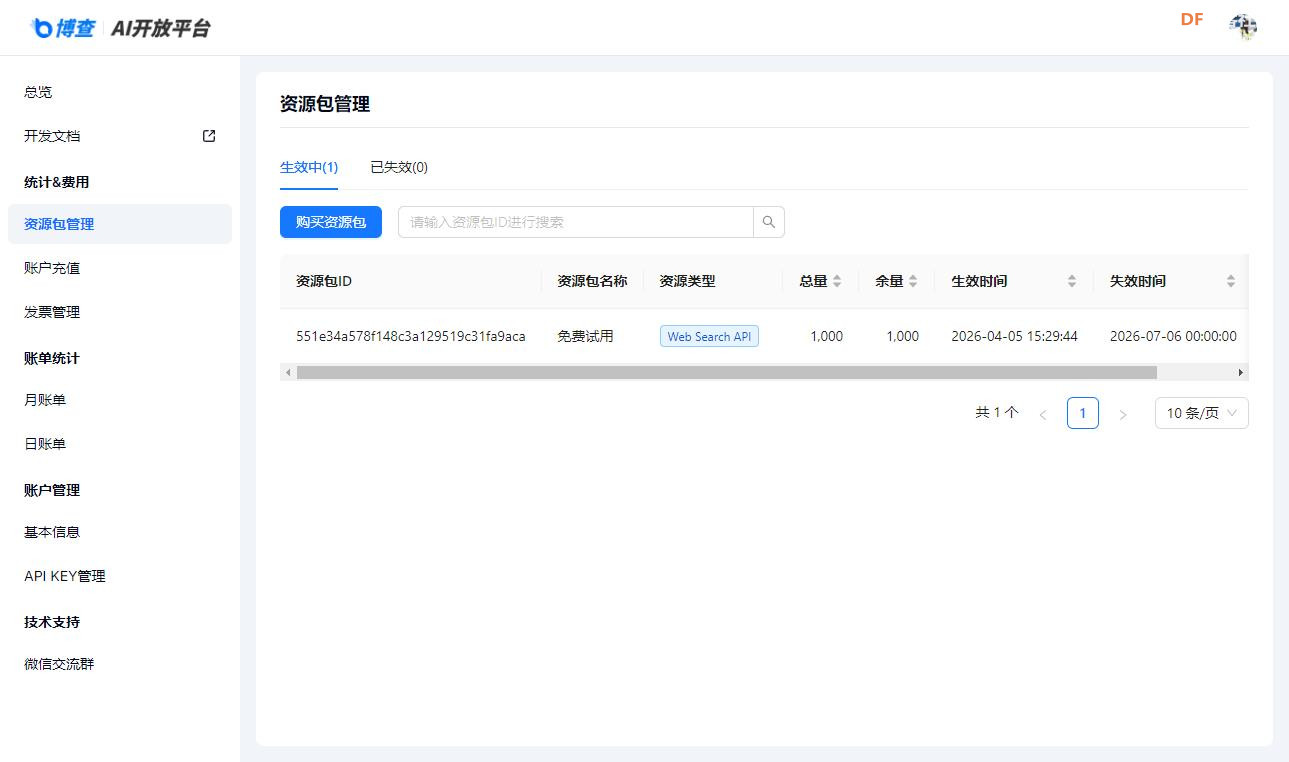Click the 购买资源包 button
Screen dimensions: 1289x762
tap(330, 221)
